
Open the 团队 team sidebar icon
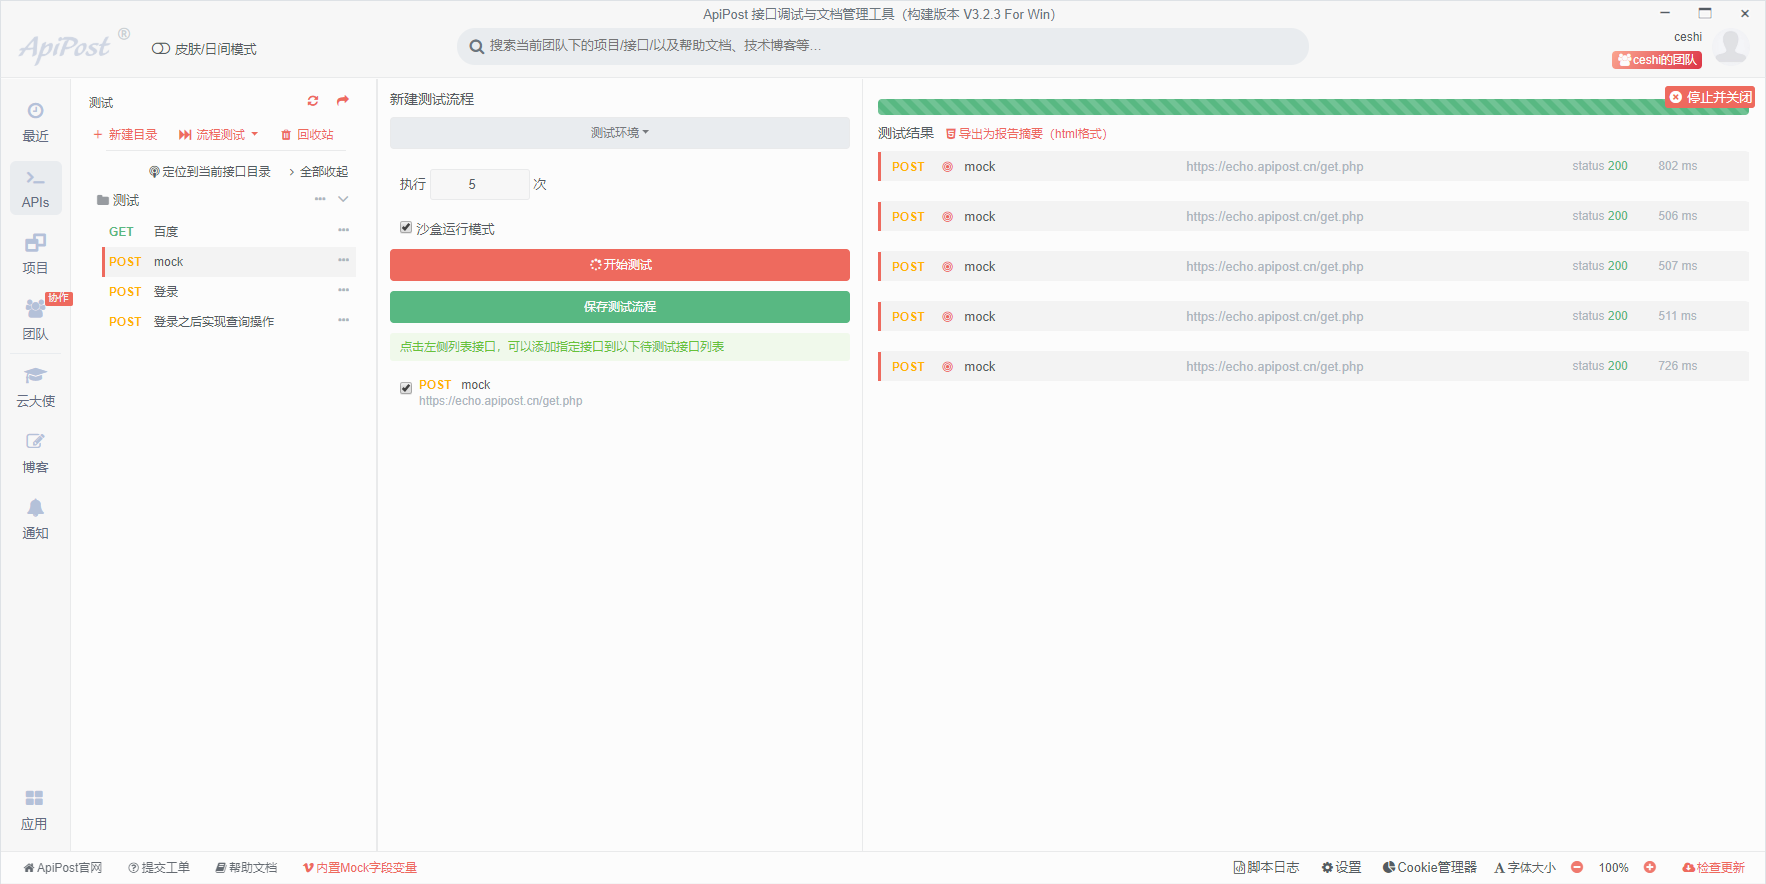click(35, 320)
